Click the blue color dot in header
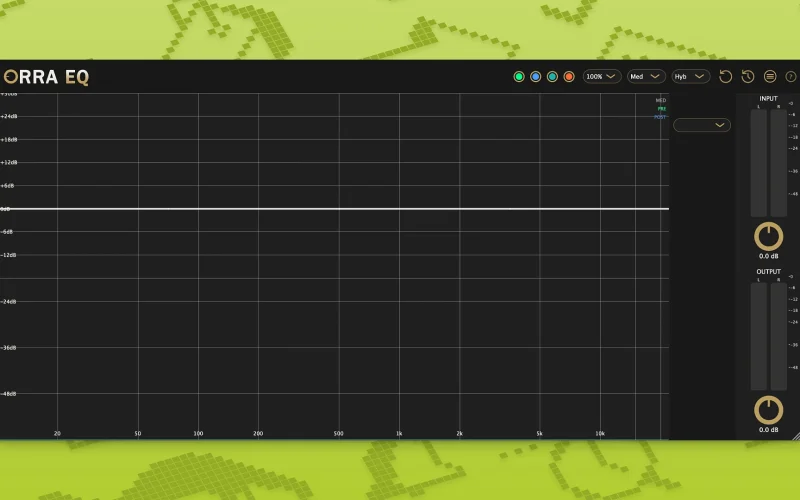Image resolution: width=800 pixels, height=500 pixels. [x=536, y=77]
